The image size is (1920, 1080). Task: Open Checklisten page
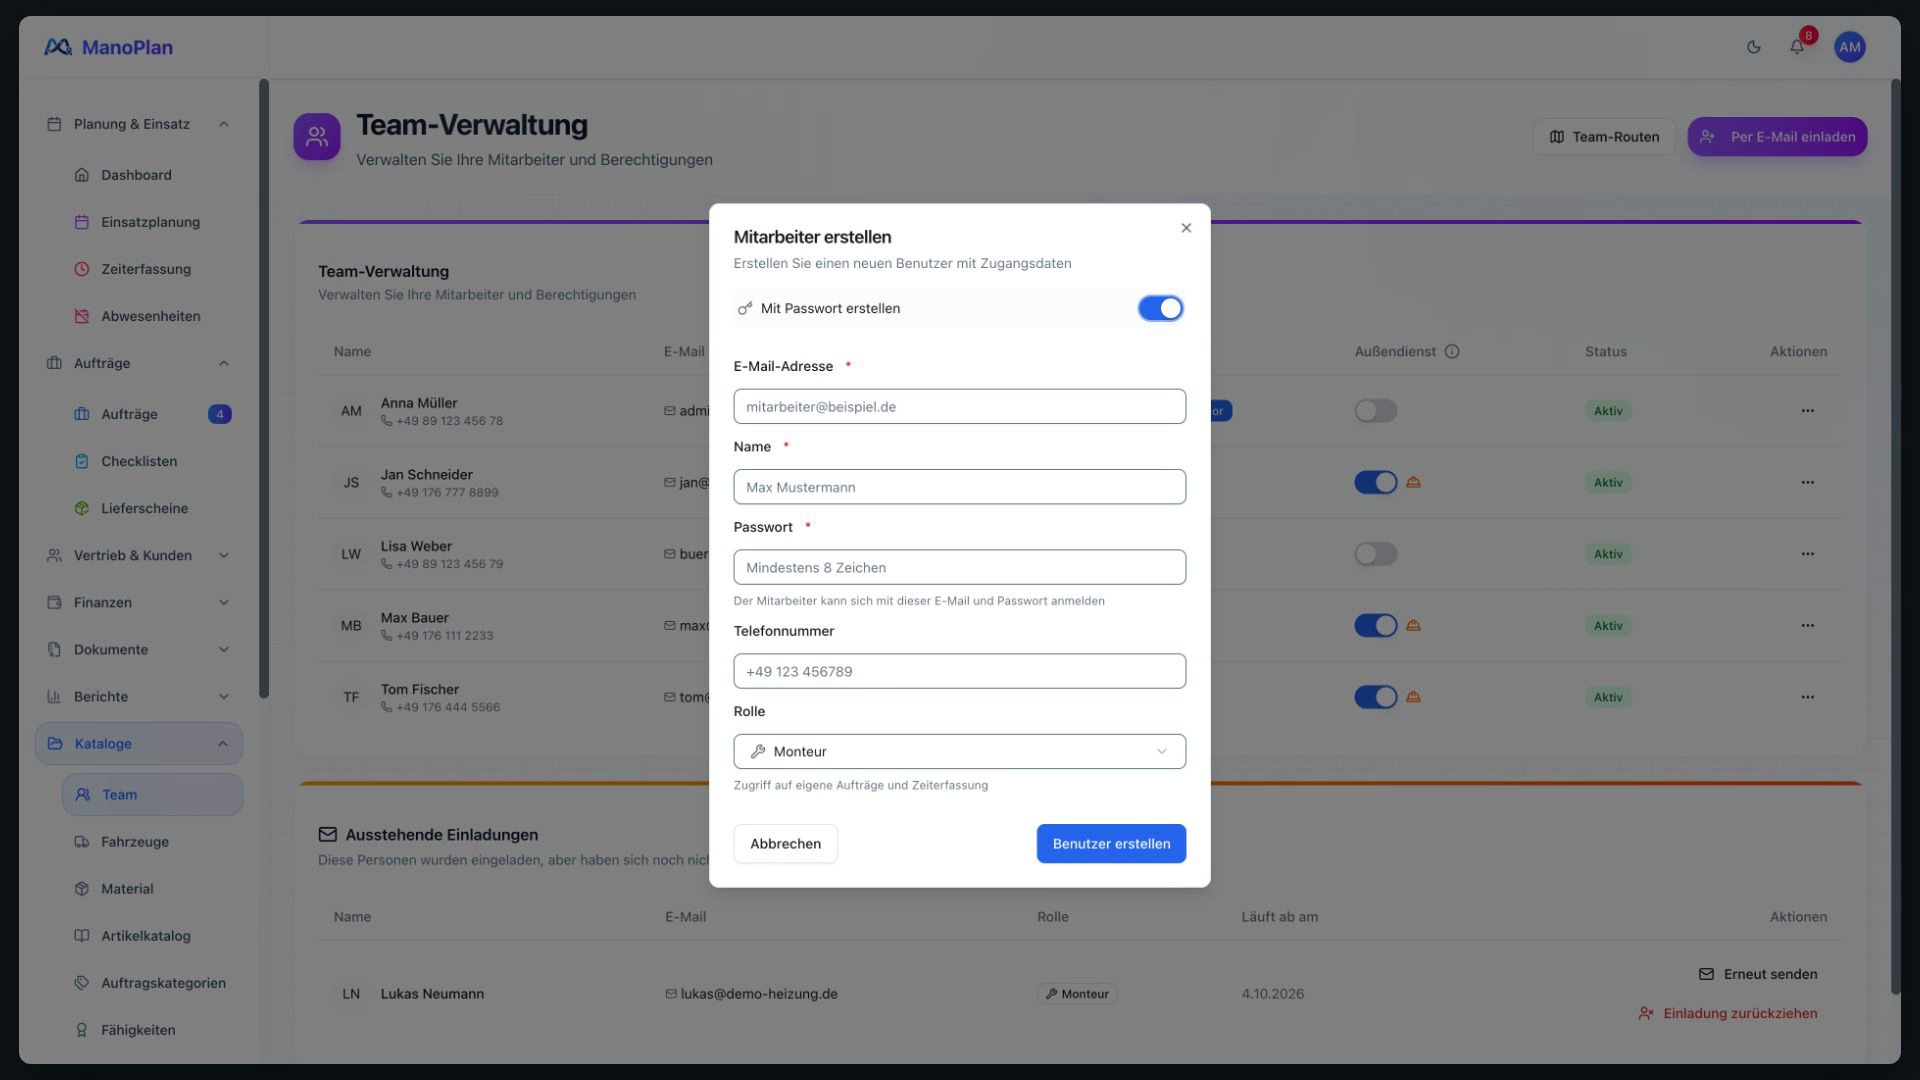click(152, 461)
